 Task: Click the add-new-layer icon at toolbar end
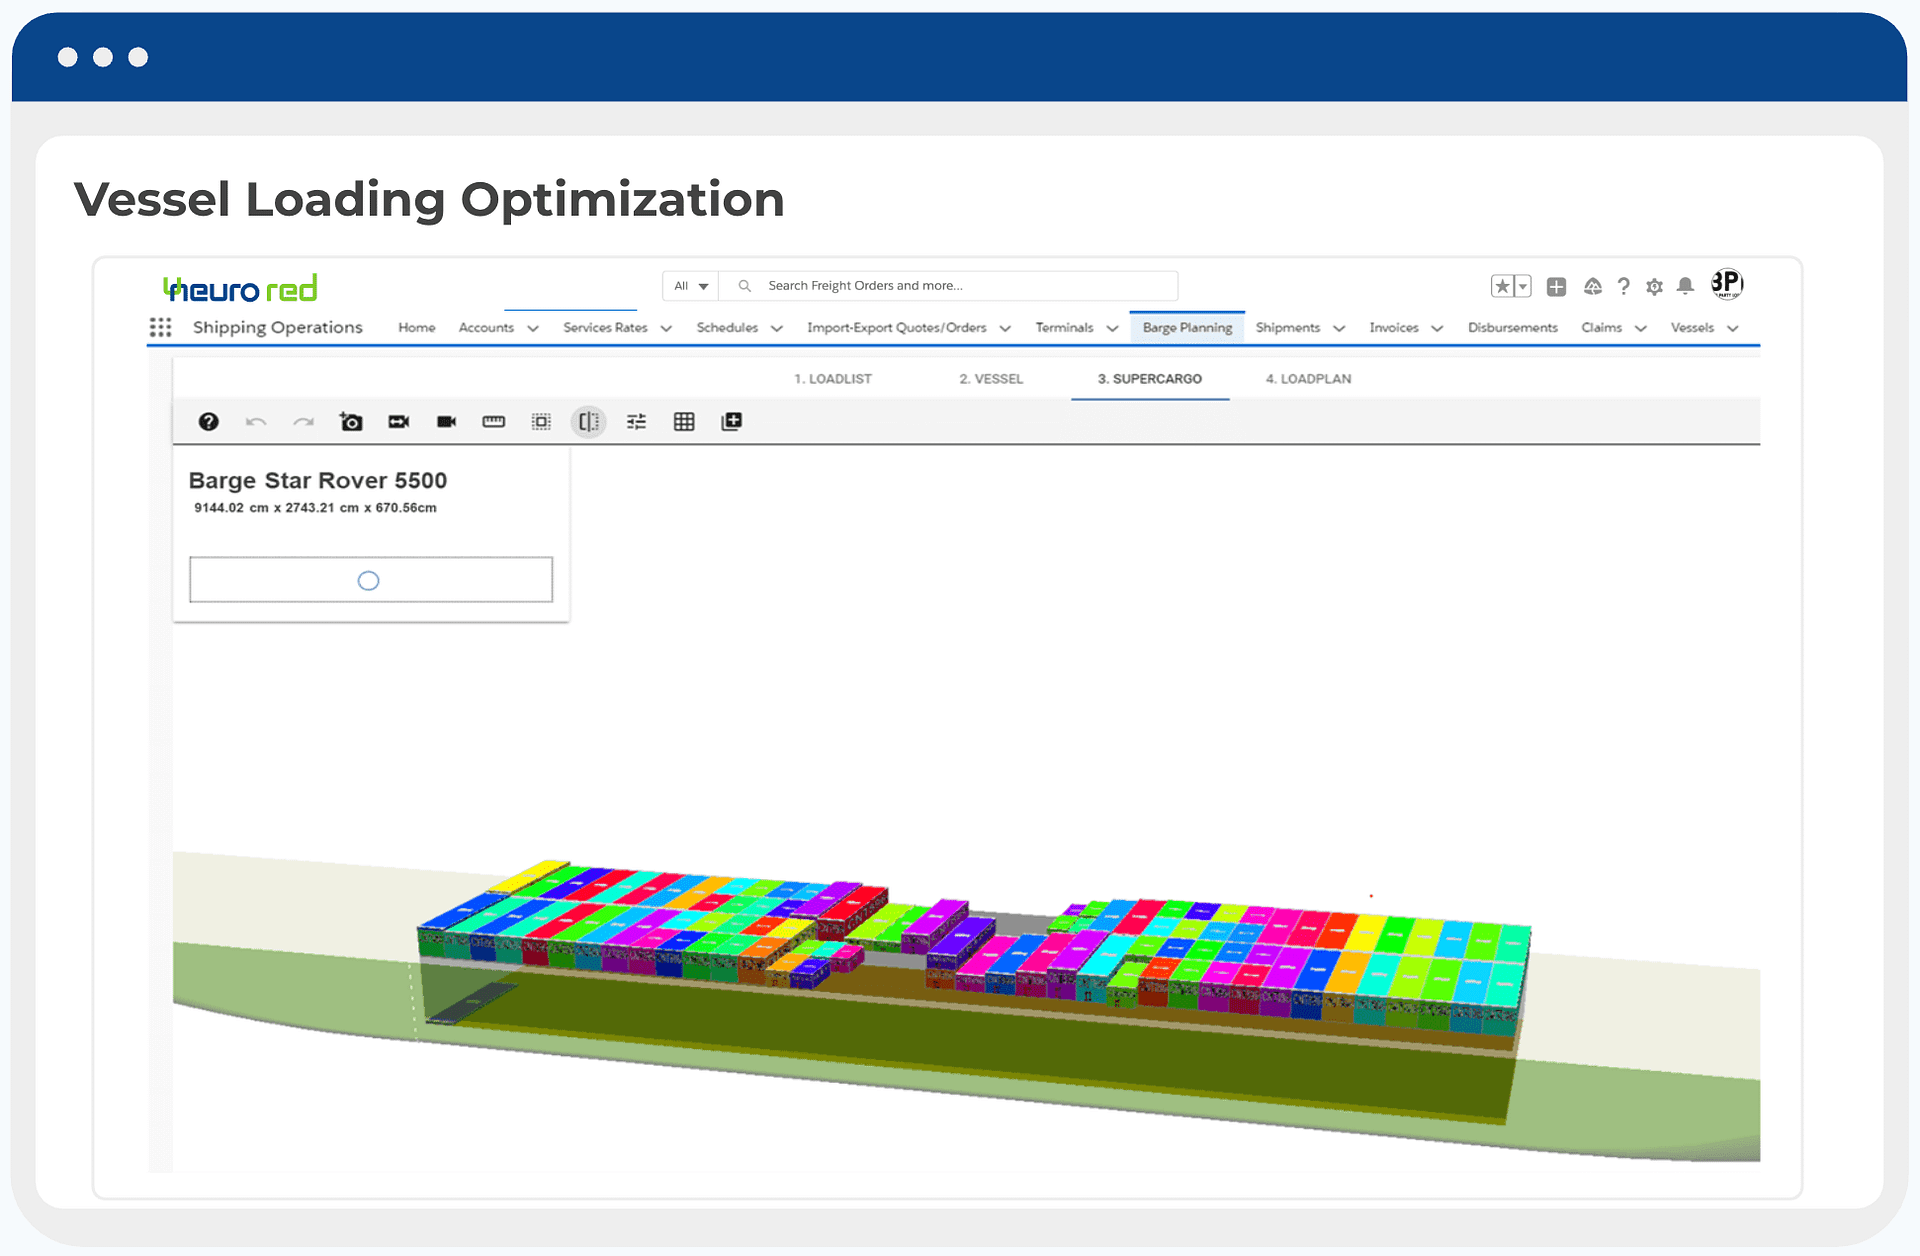click(731, 421)
